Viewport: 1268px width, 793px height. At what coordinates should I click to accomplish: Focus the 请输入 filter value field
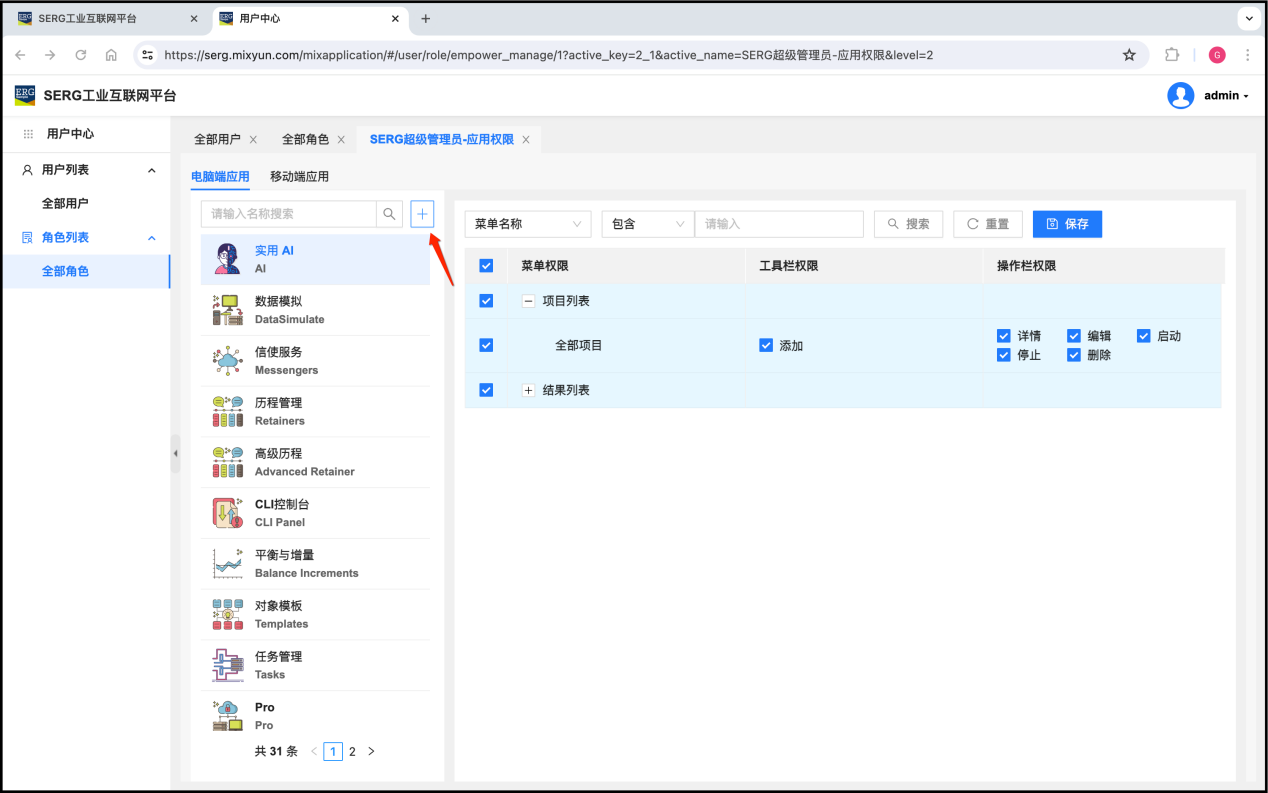click(778, 224)
